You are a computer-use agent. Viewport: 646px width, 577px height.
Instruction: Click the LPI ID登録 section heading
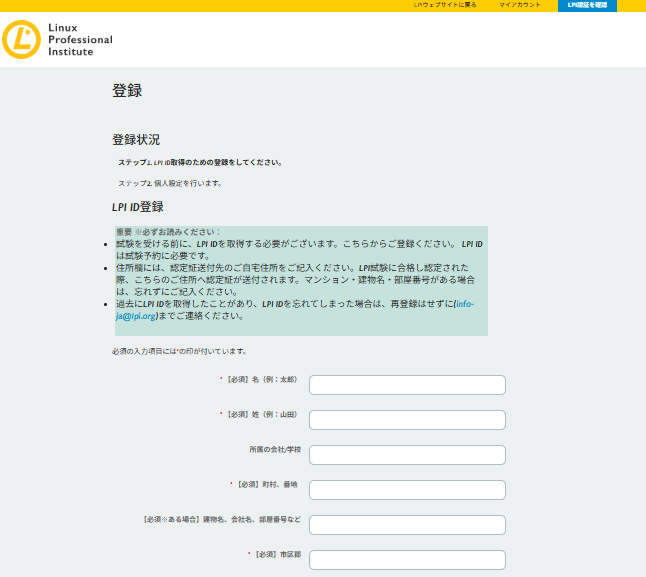(138, 207)
